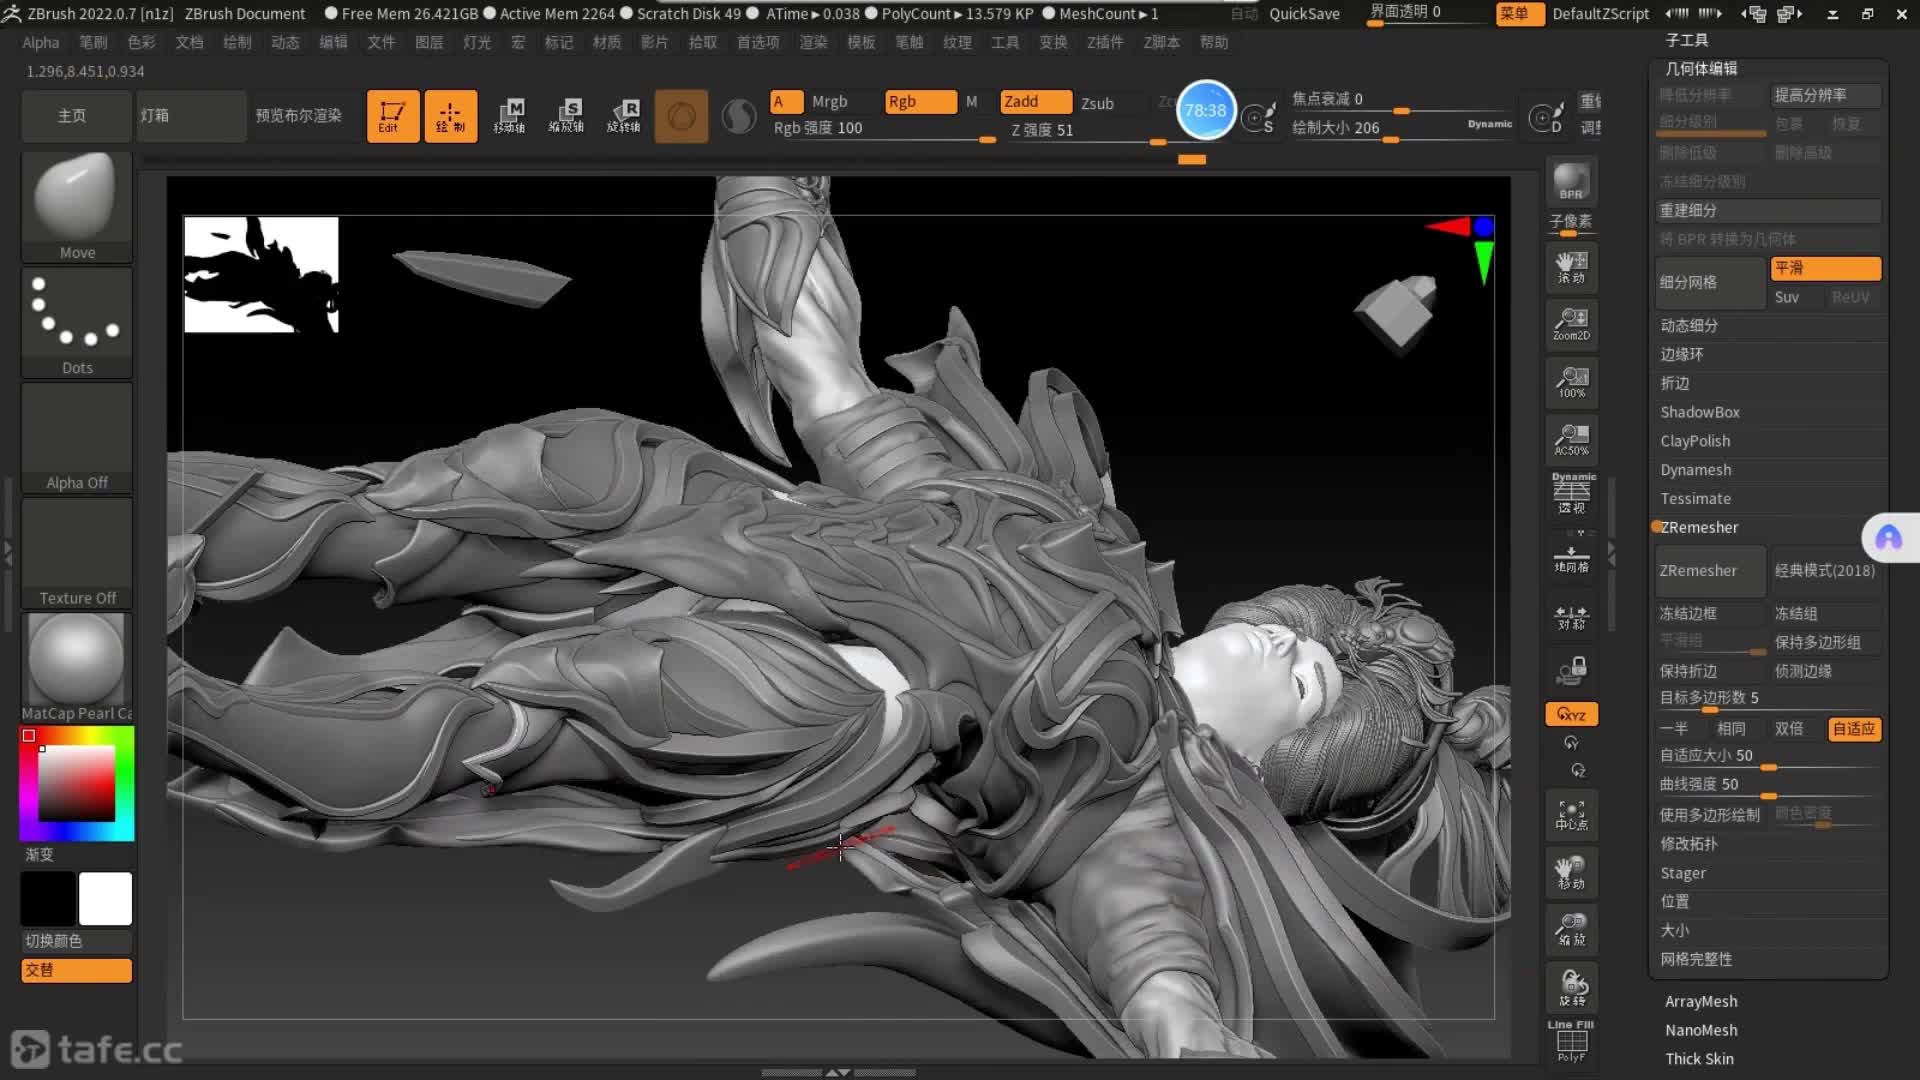The height and width of the screenshot is (1080, 1920).
Task: Expand the Dynamesh section
Action: pyautogui.click(x=1695, y=470)
